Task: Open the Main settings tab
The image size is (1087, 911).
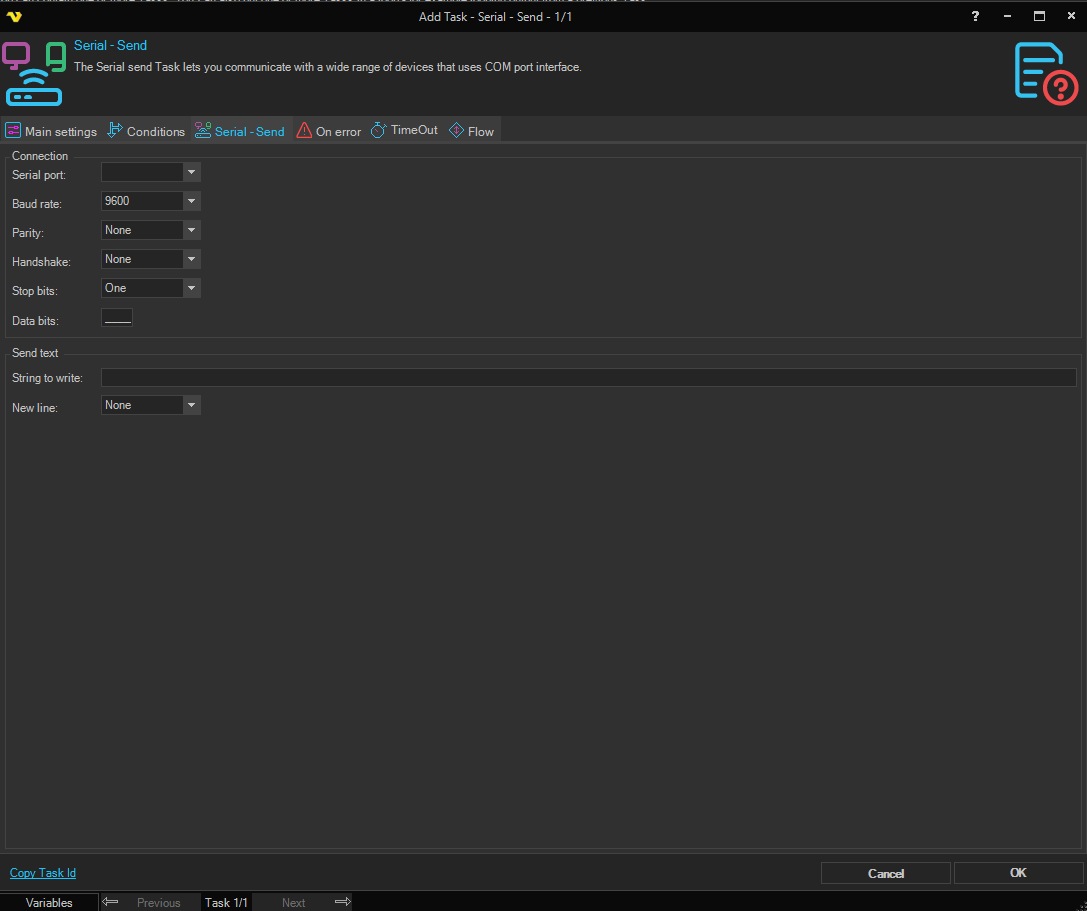Action: click(52, 131)
